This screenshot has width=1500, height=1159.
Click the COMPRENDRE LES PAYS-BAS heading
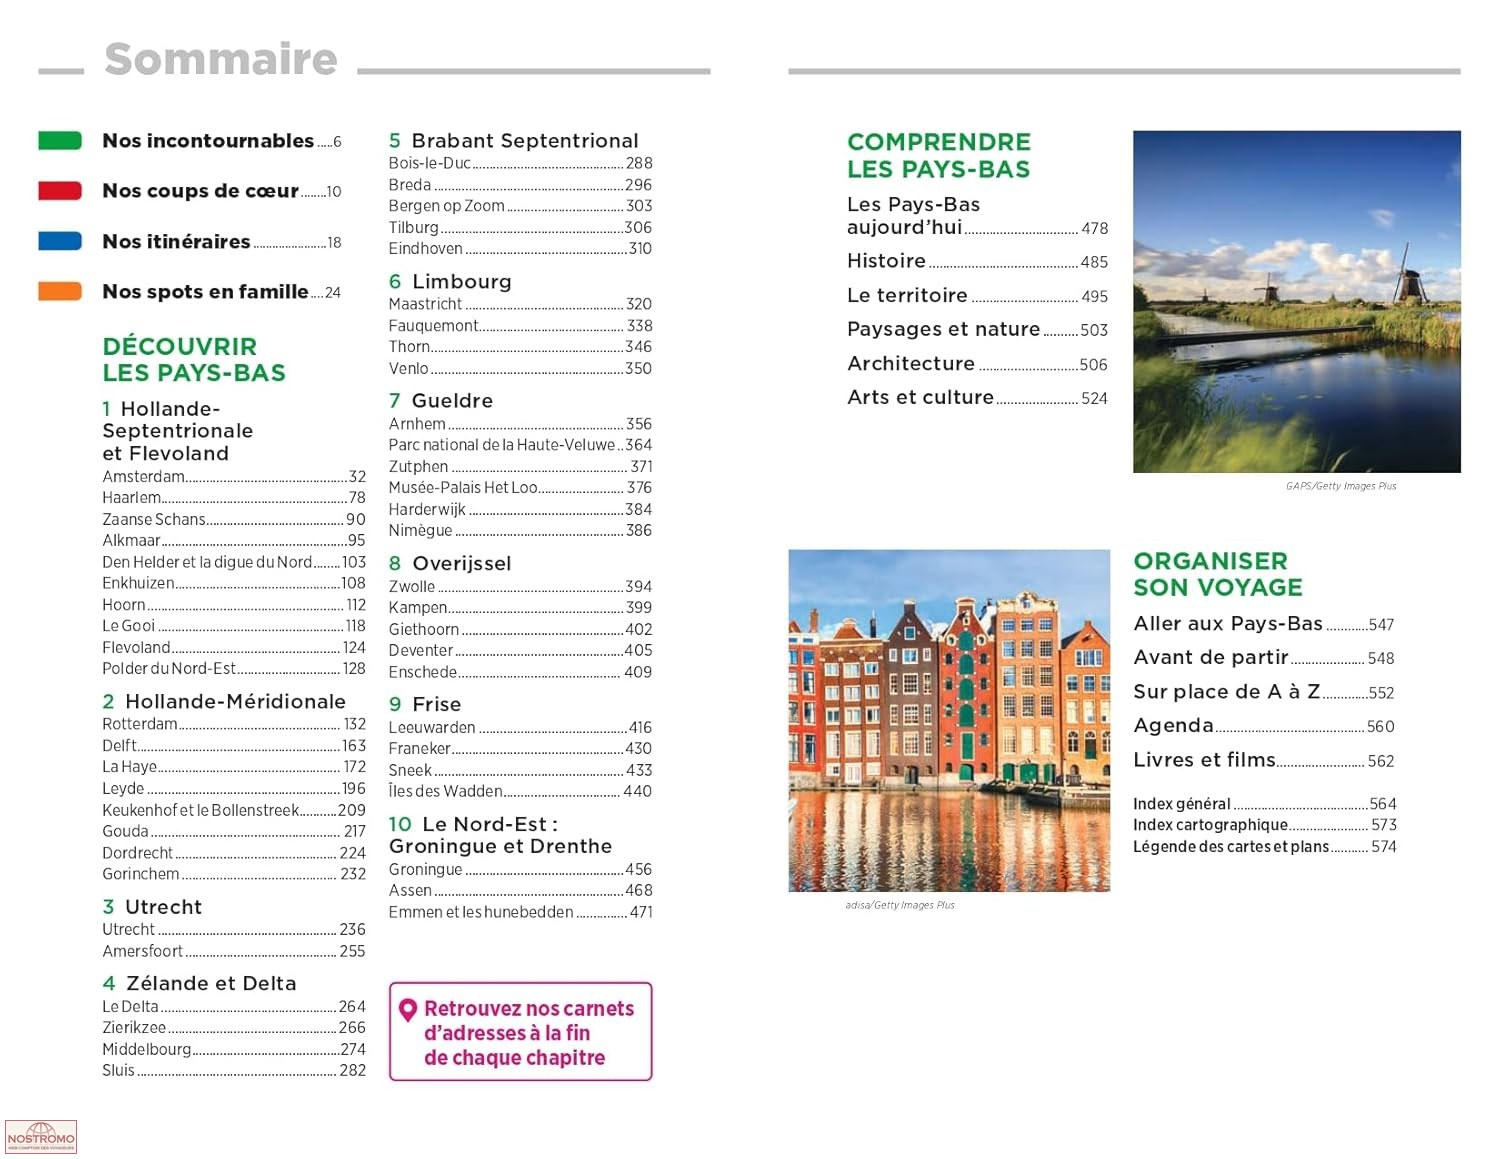click(939, 155)
